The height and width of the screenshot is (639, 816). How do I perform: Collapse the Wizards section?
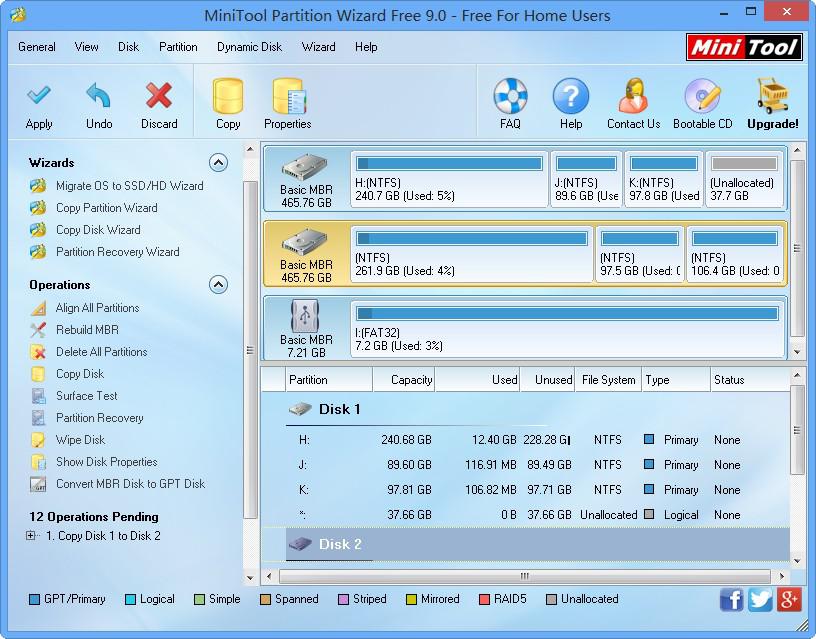click(218, 163)
